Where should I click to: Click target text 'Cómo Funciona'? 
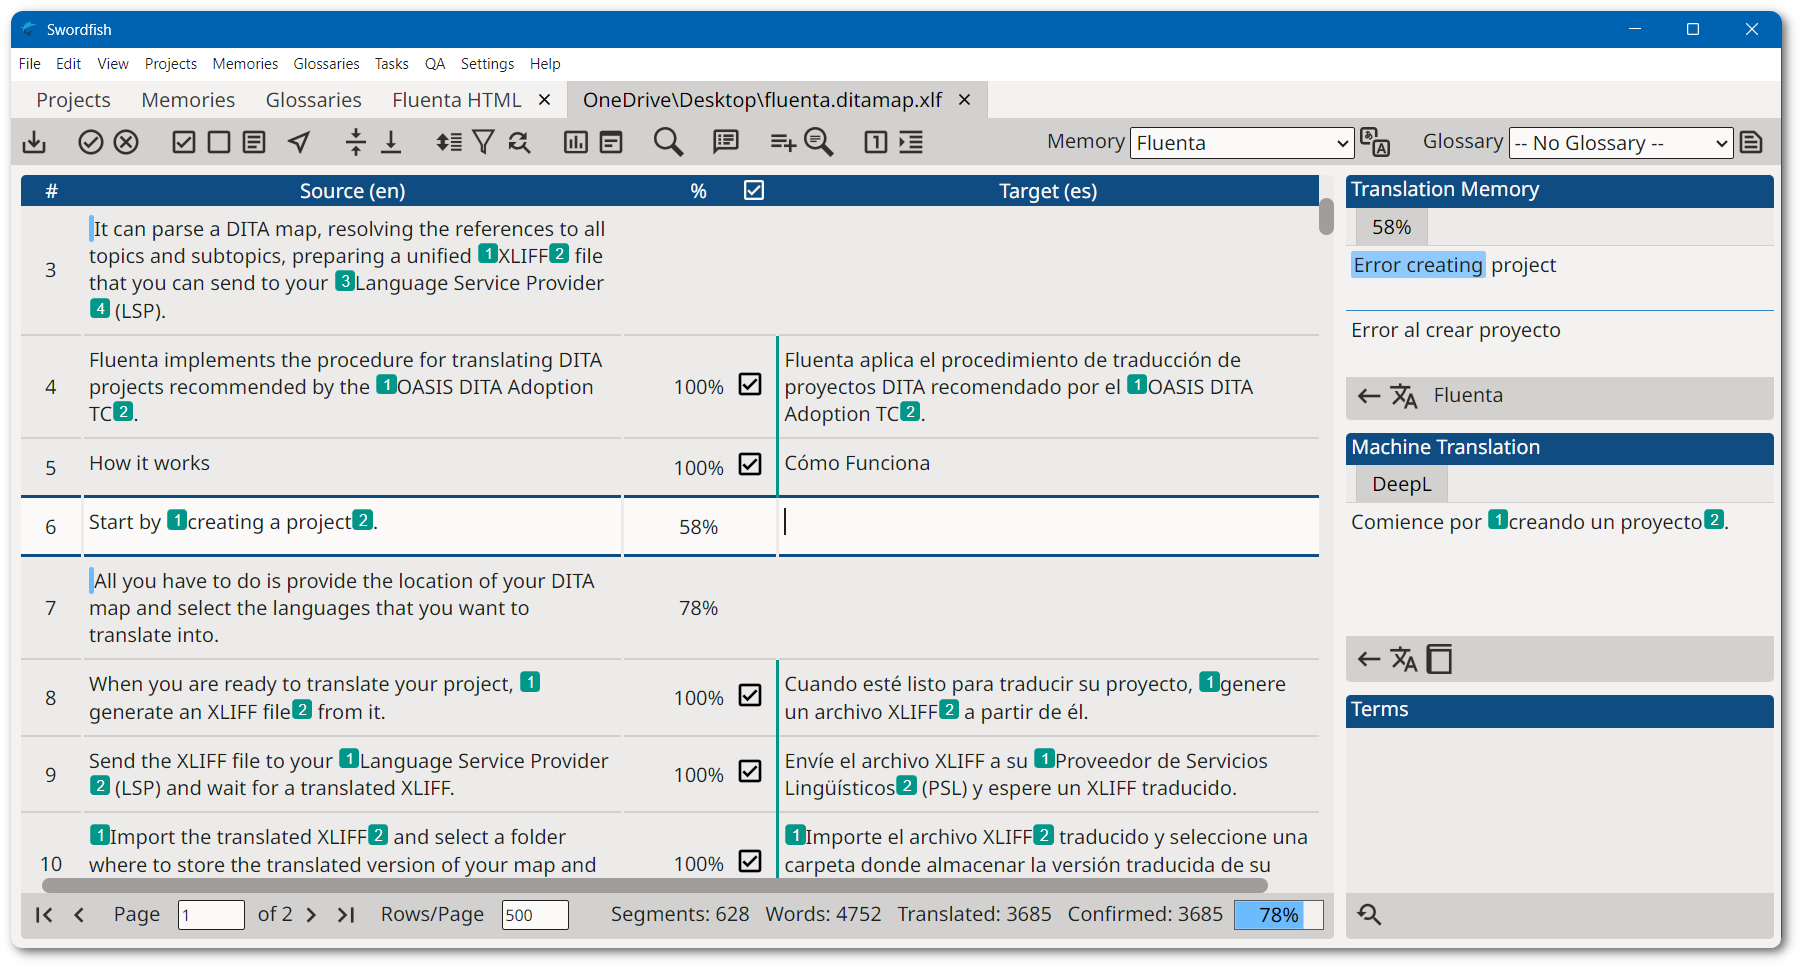pyautogui.click(x=857, y=463)
